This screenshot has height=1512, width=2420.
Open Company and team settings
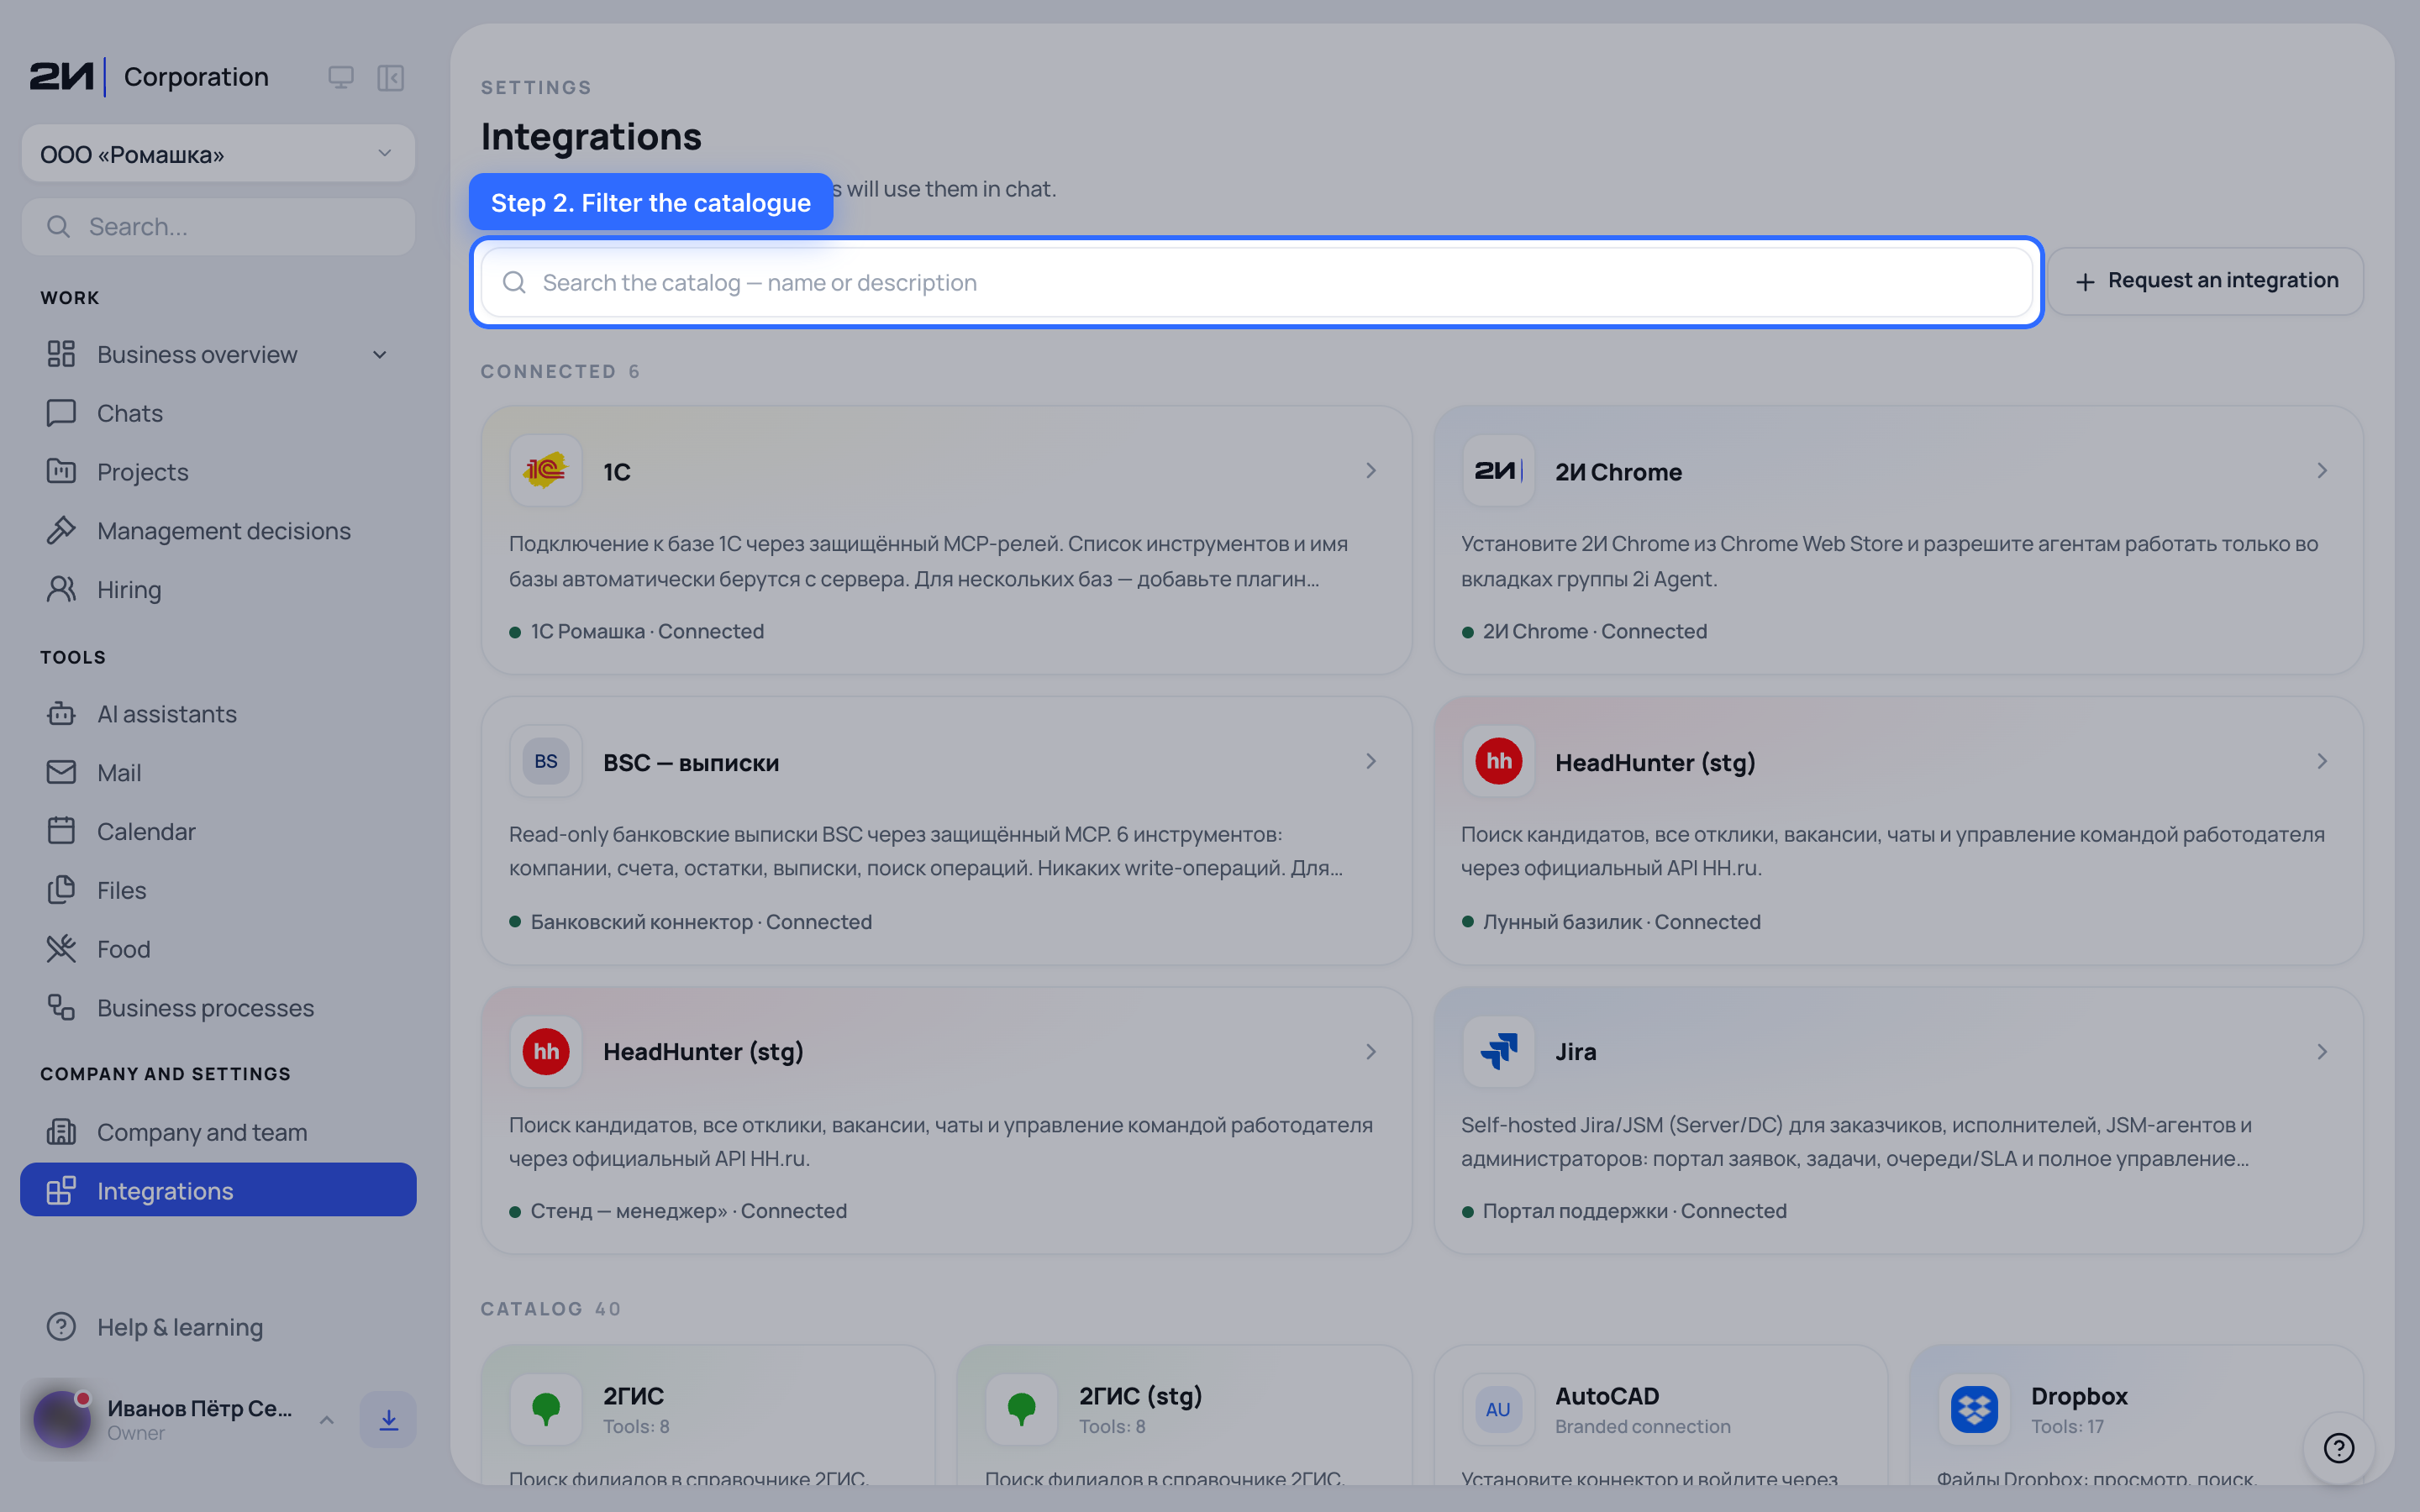coord(218,1132)
